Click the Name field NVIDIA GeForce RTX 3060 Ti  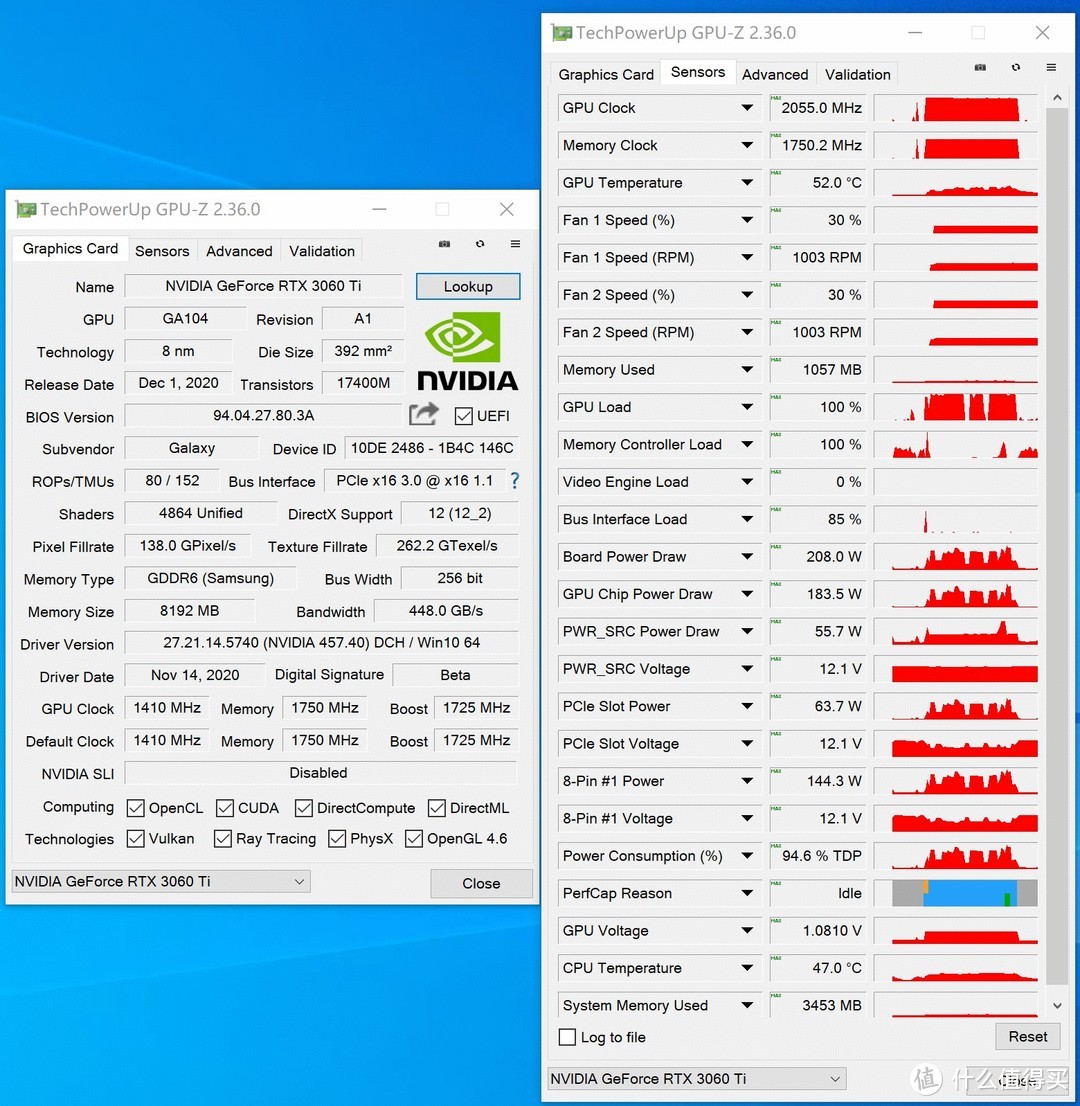263,286
